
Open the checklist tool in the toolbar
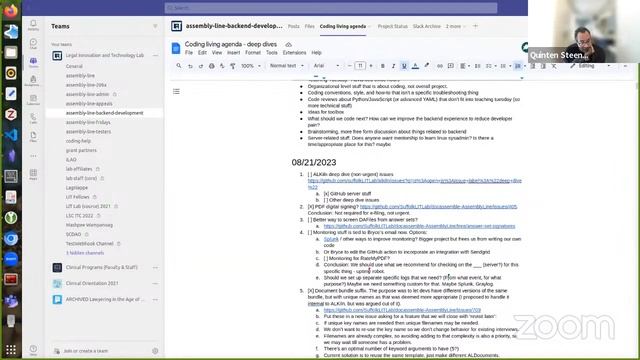489,66
